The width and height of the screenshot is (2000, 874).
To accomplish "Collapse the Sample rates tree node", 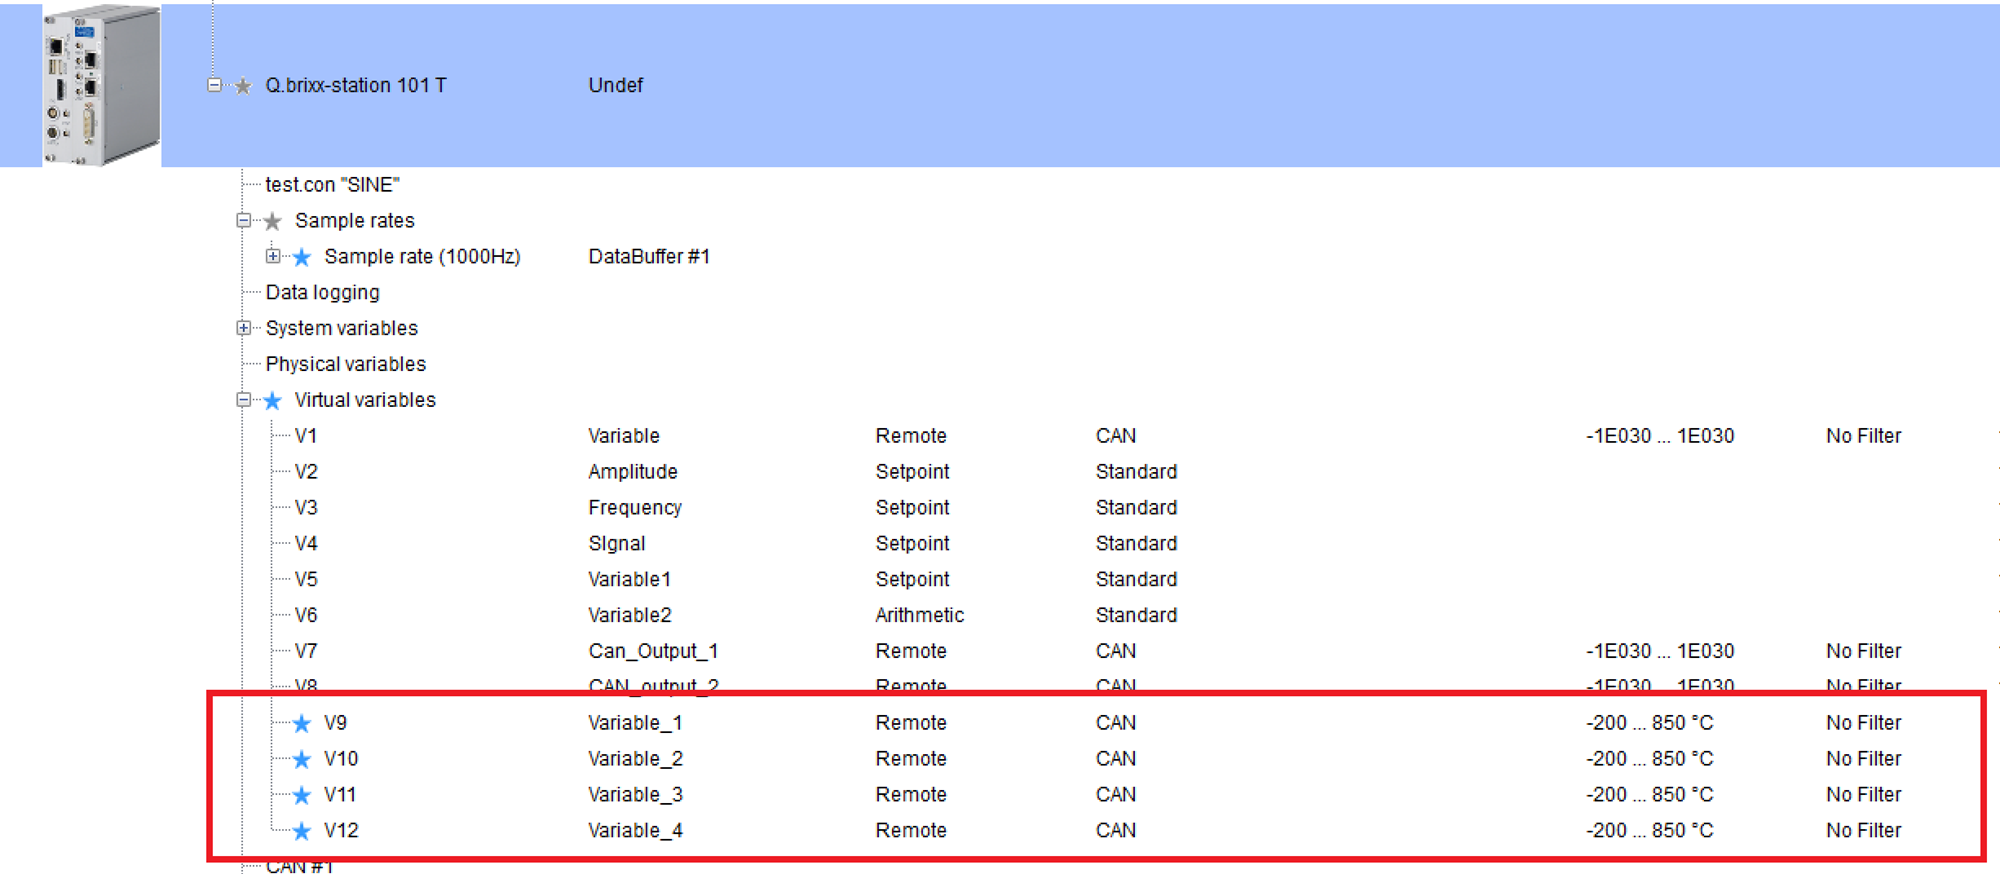I will (243, 220).
